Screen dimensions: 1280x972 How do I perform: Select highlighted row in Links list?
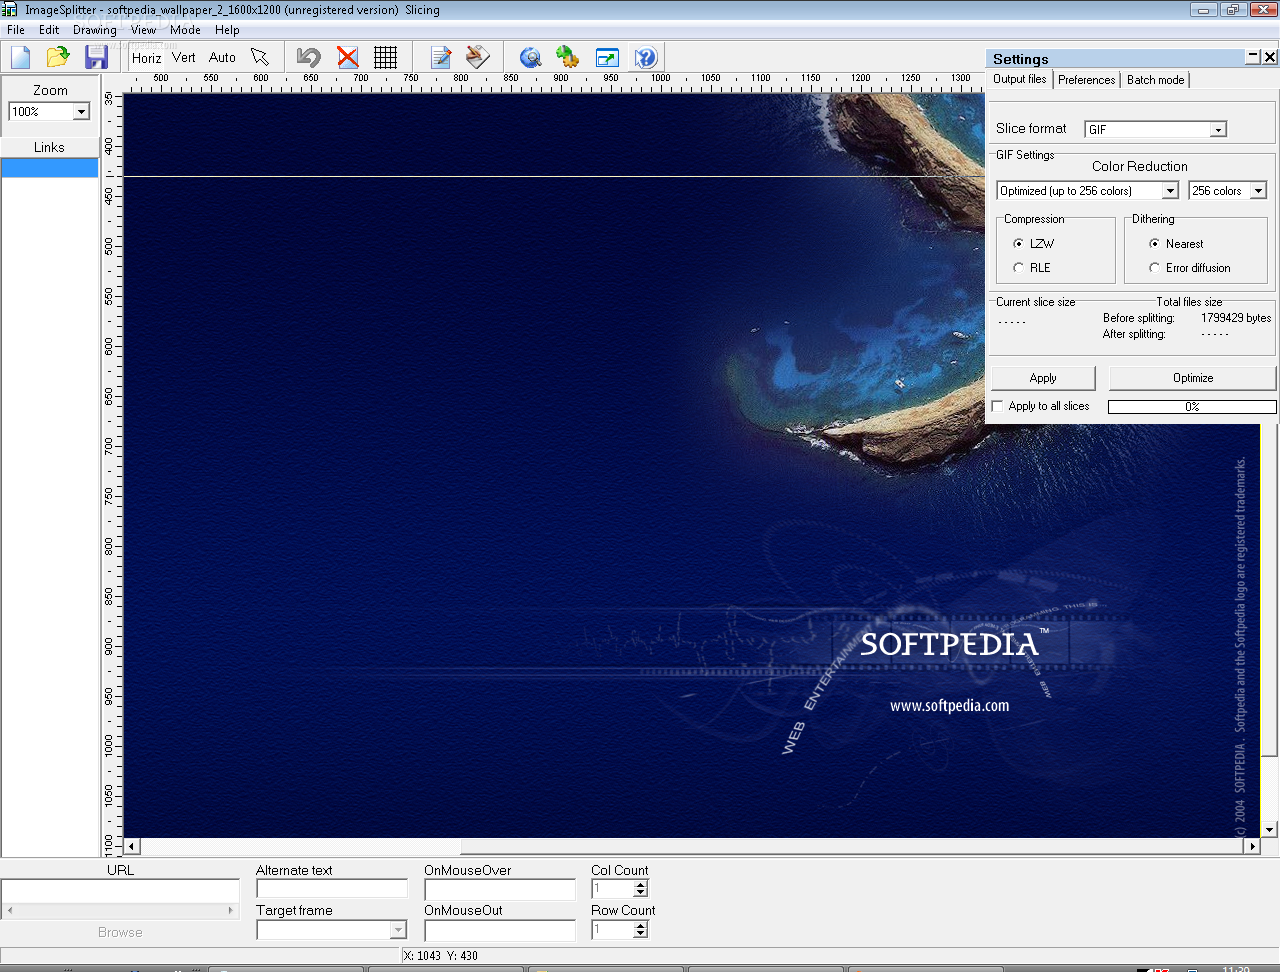(x=49, y=168)
